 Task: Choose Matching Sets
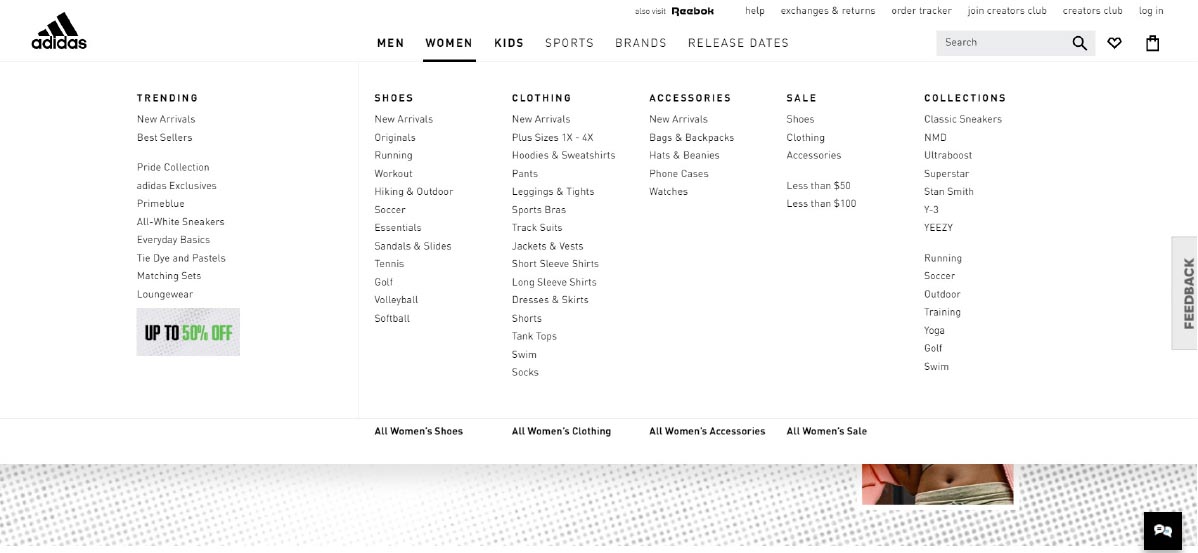[169, 276]
